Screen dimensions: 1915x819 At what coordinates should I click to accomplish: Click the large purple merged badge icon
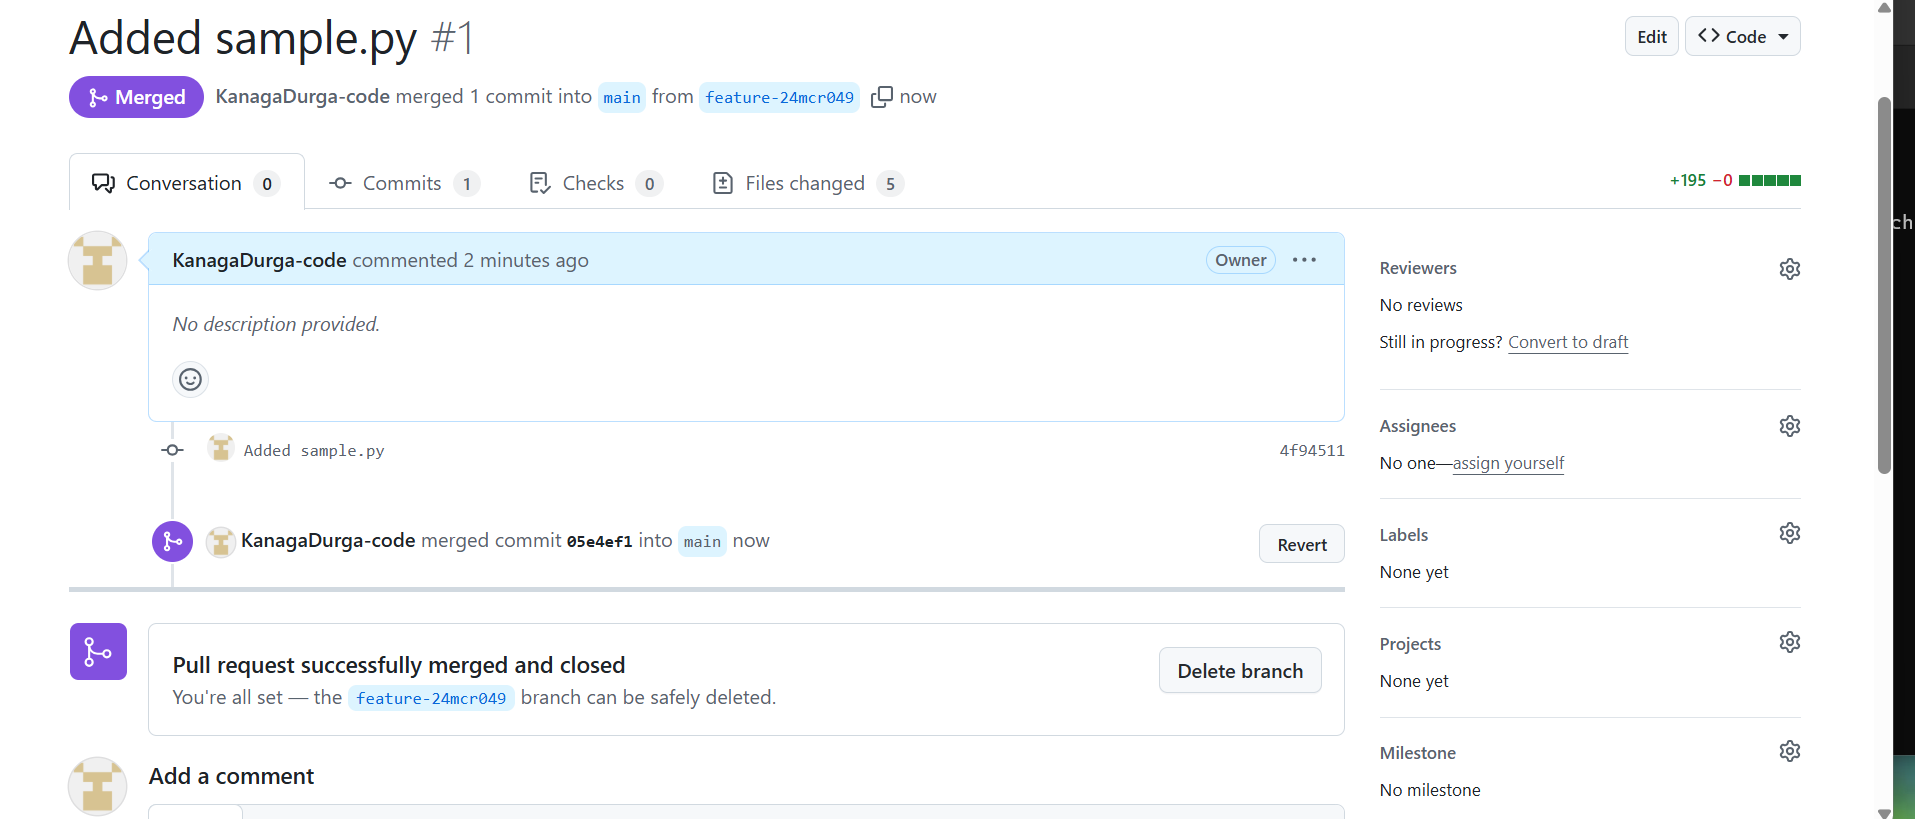point(98,652)
